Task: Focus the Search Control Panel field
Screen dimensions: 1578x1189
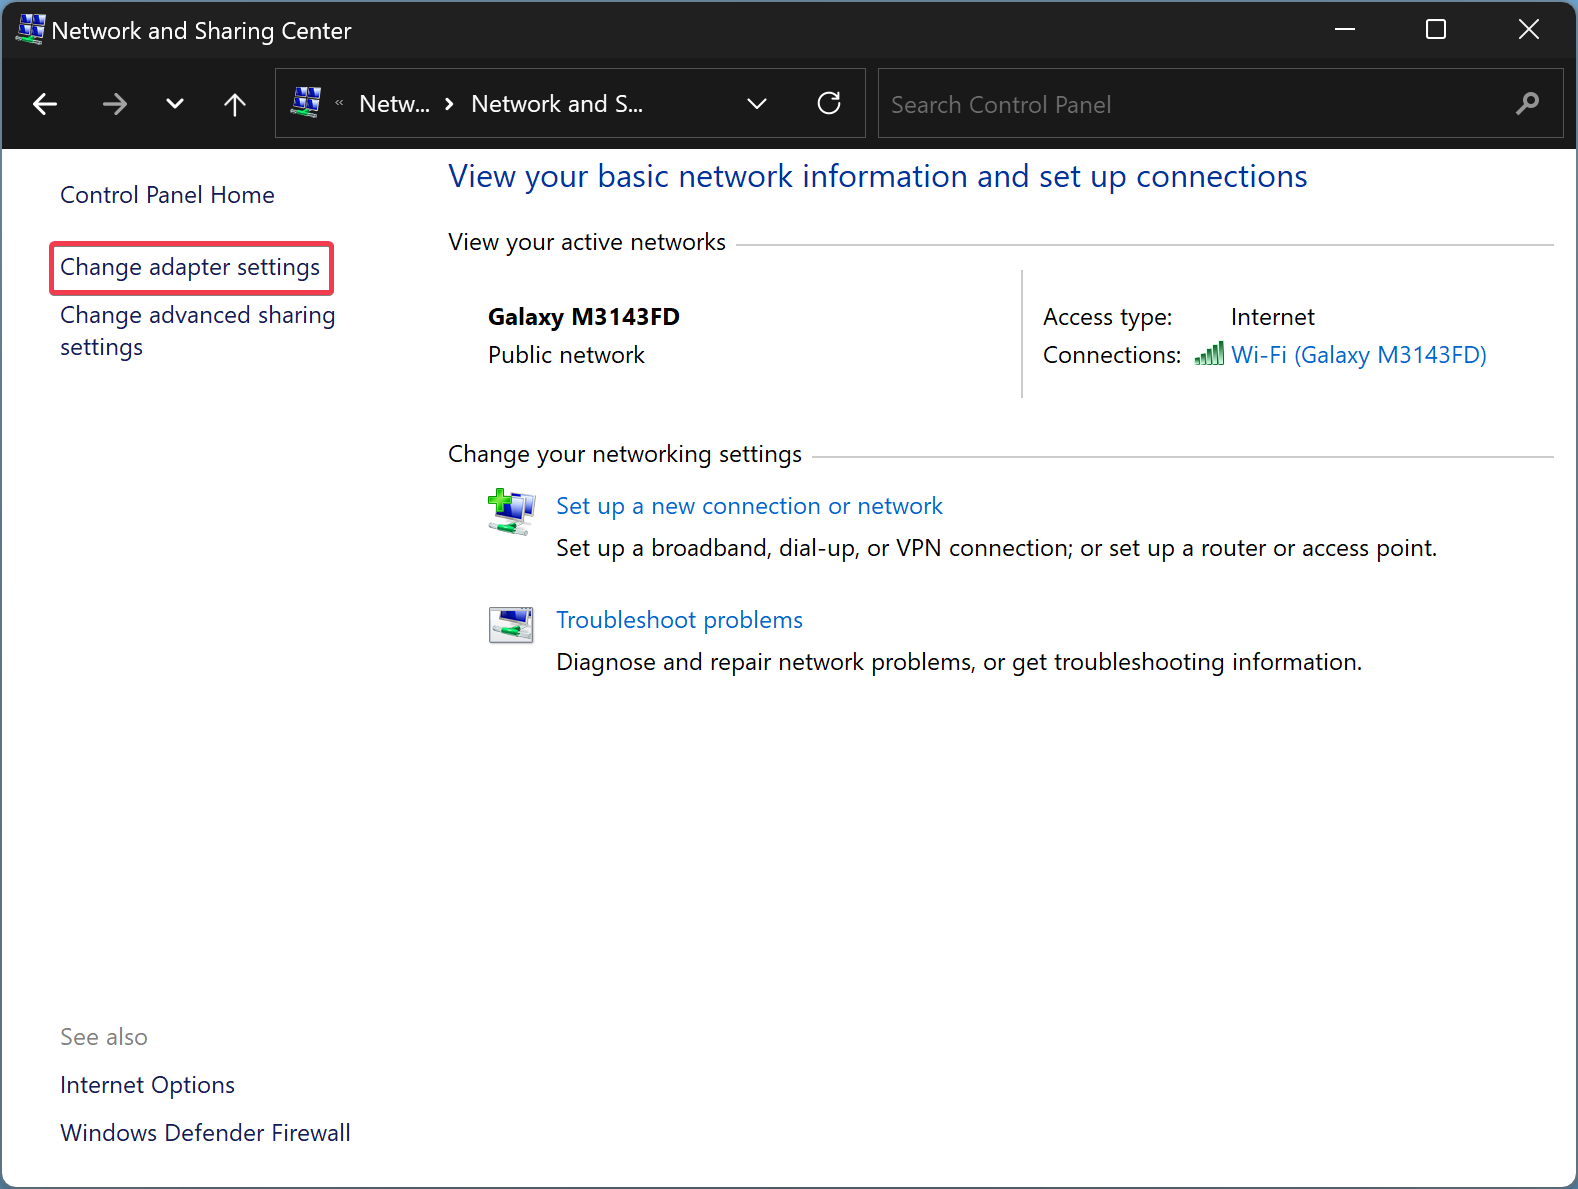Action: [1220, 104]
